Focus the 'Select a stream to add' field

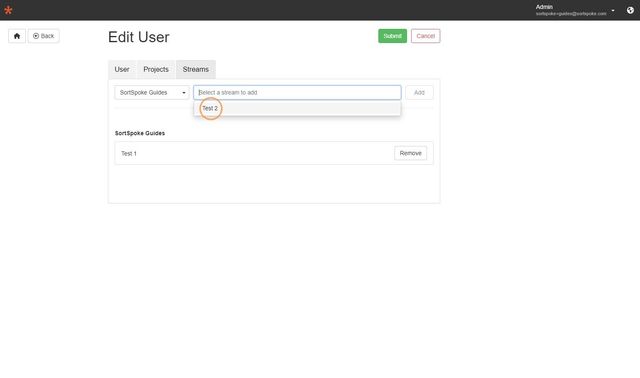click(297, 93)
